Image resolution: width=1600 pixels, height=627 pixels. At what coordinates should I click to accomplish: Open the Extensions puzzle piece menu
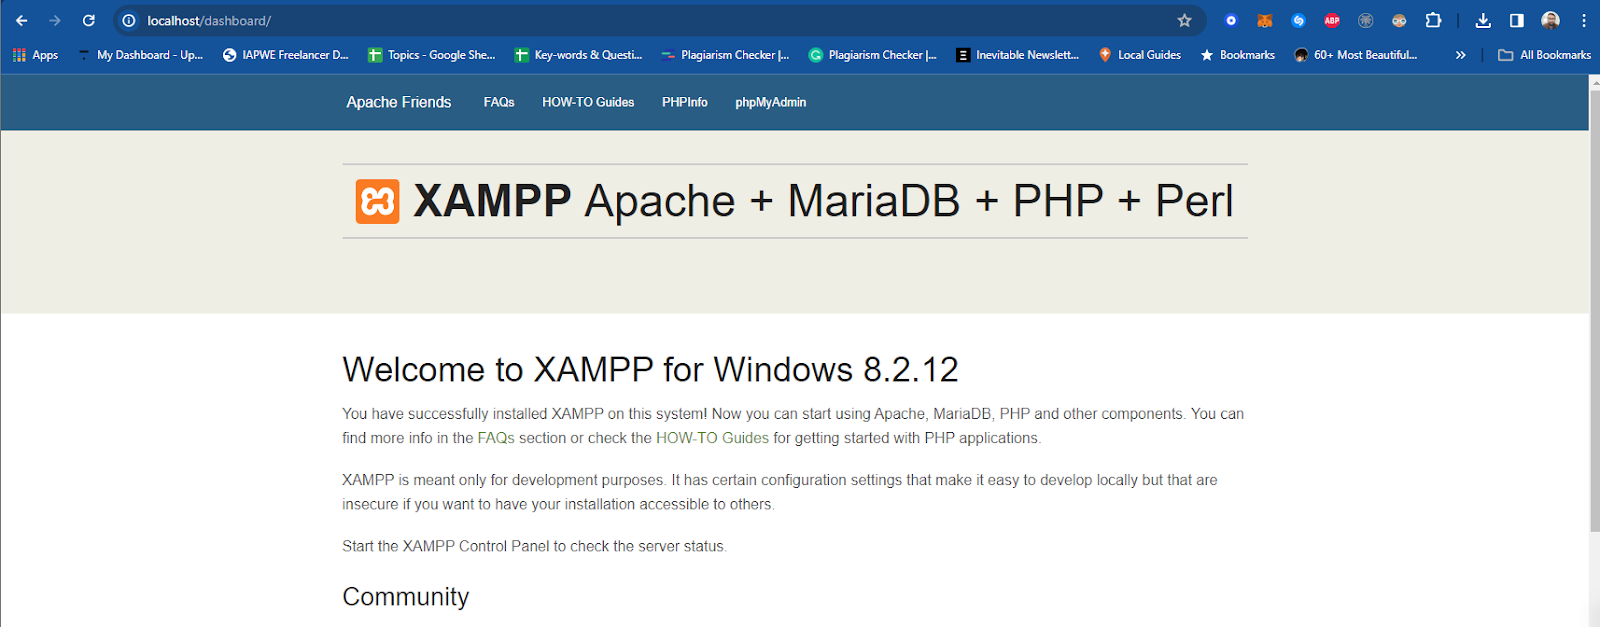(x=1433, y=20)
